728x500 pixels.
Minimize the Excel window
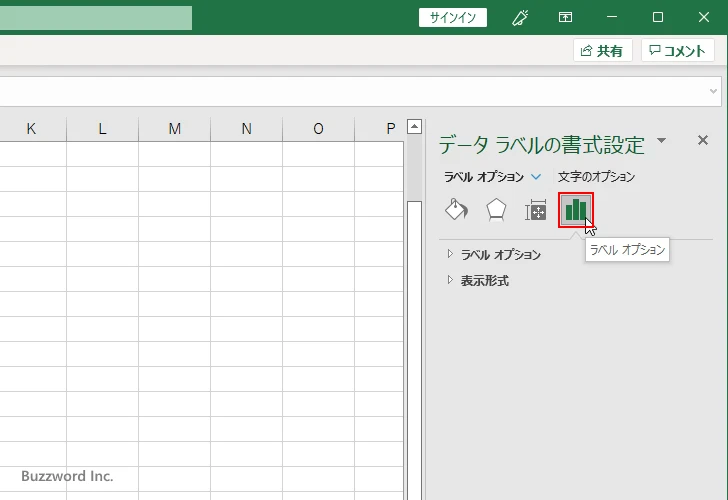click(x=612, y=17)
